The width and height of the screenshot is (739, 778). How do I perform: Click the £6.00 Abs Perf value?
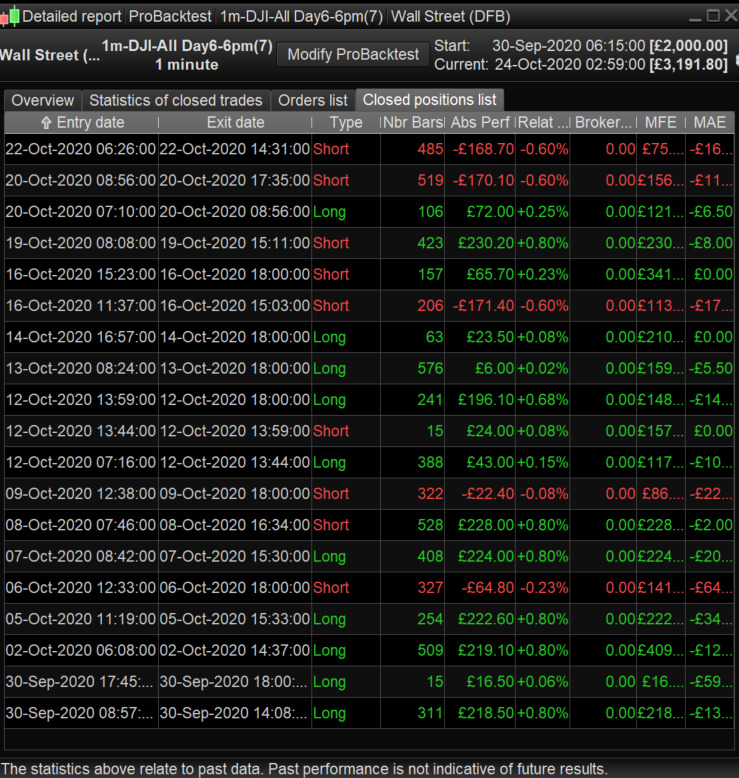tap(494, 368)
